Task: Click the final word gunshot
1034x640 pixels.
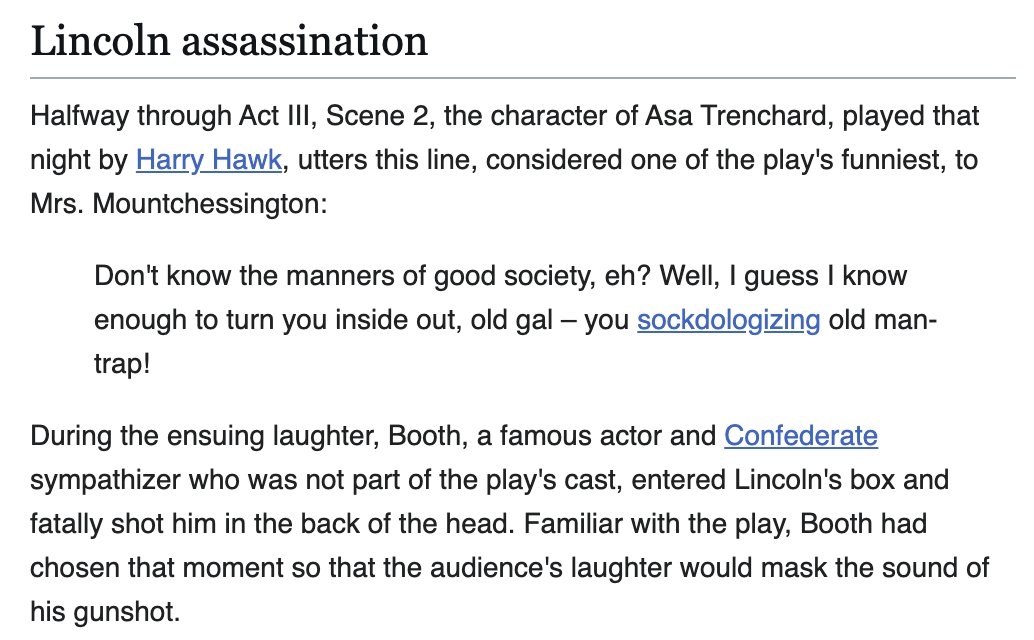Action: click(133, 609)
